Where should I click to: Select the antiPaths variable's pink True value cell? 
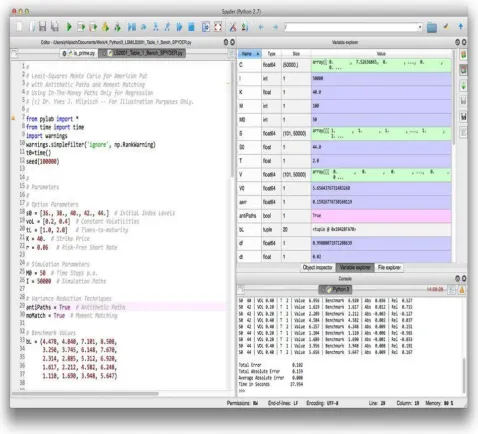point(381,216)
